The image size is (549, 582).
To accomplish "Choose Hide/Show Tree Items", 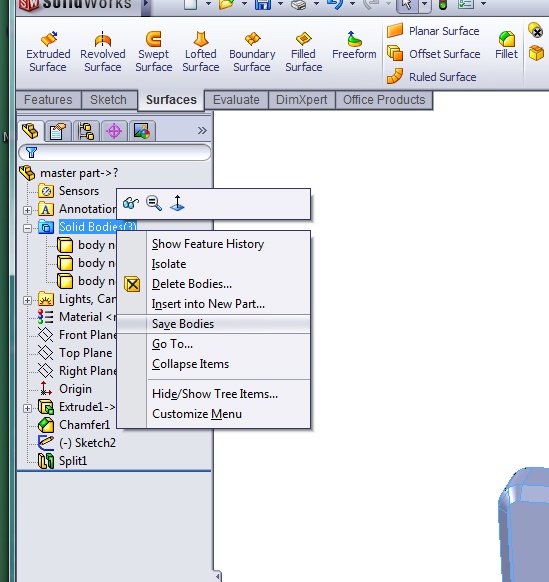I will tap(214, 394).
